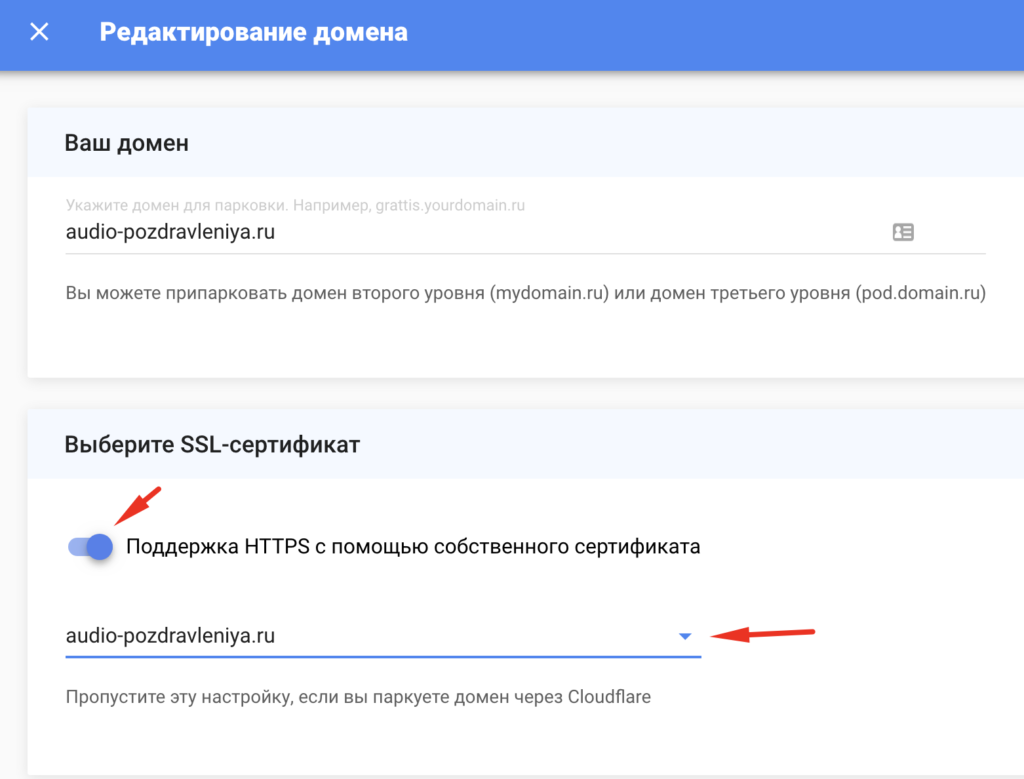Screen dimensions: 1024x779
Task: Click the label 'Поддержка HTTPS с помощью собственного сертификата'
Action: [413, 547]
